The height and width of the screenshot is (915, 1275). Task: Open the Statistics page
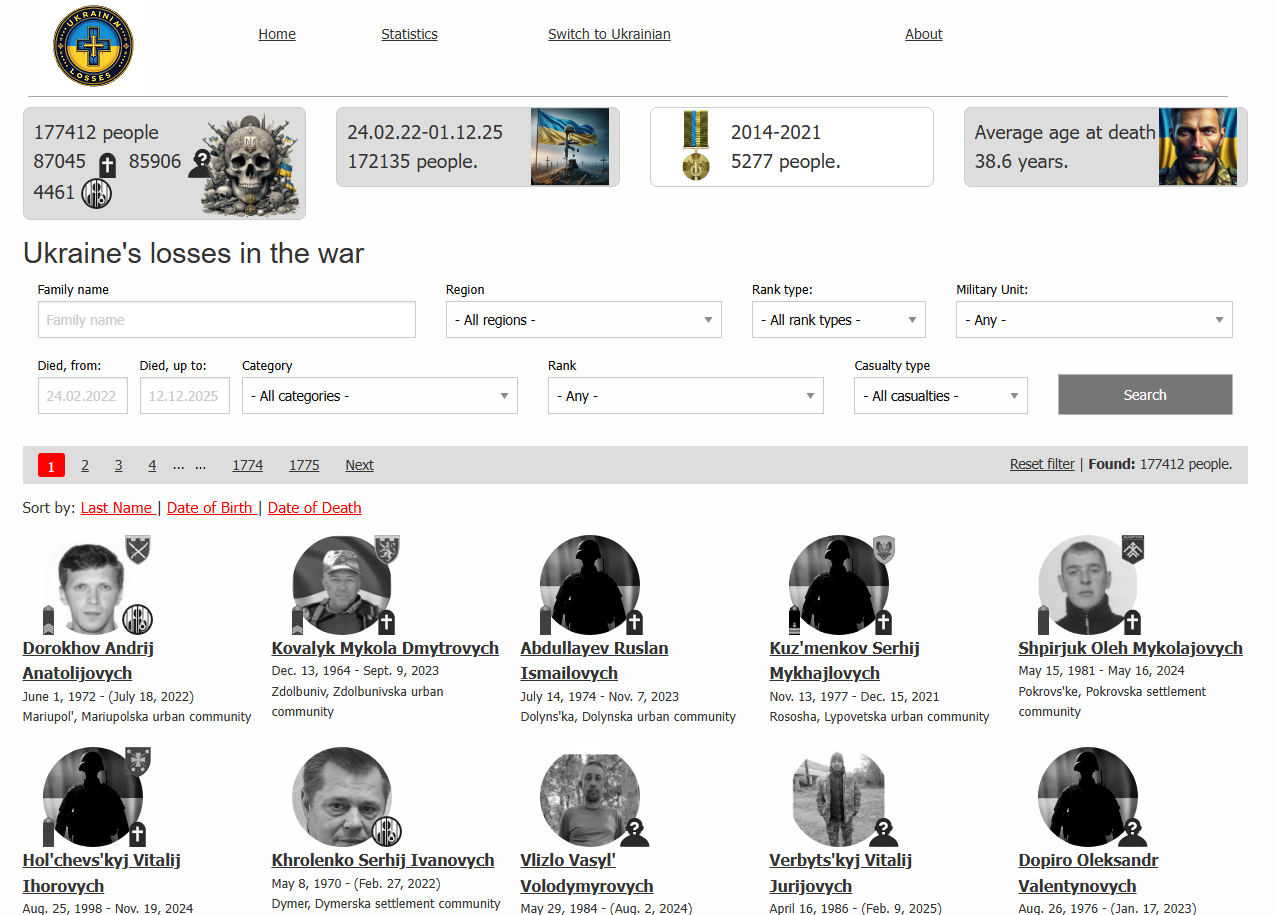(409, 34)
